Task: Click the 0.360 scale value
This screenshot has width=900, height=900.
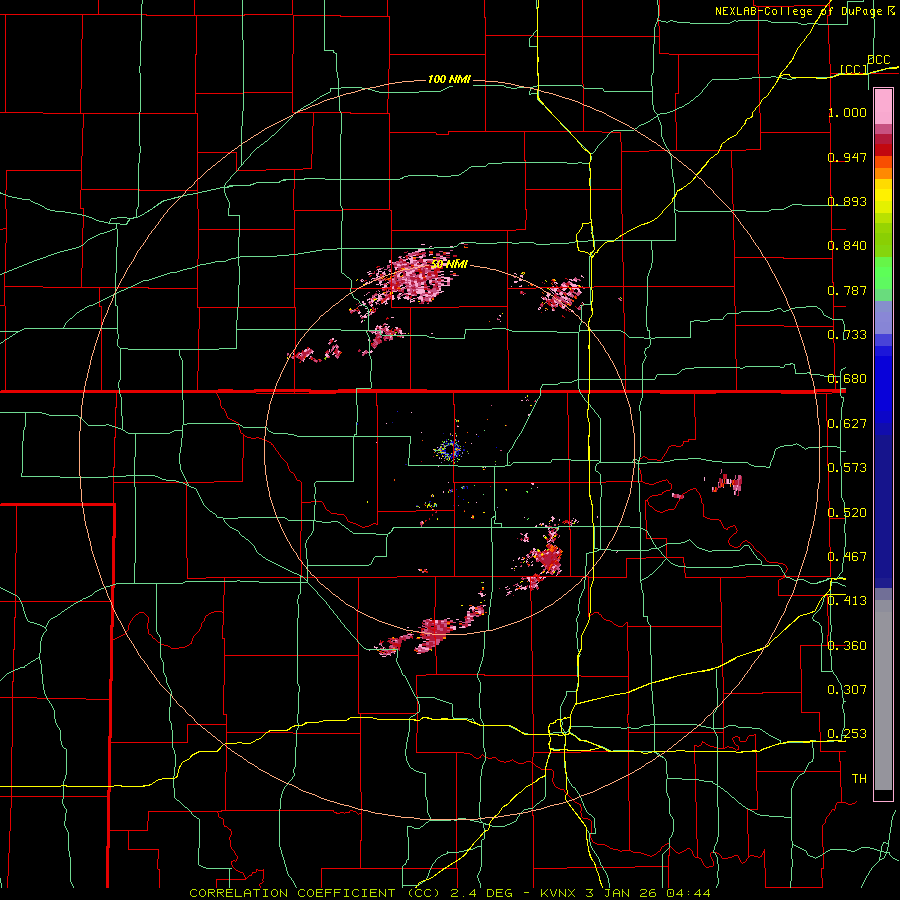Action: point(847,646)
